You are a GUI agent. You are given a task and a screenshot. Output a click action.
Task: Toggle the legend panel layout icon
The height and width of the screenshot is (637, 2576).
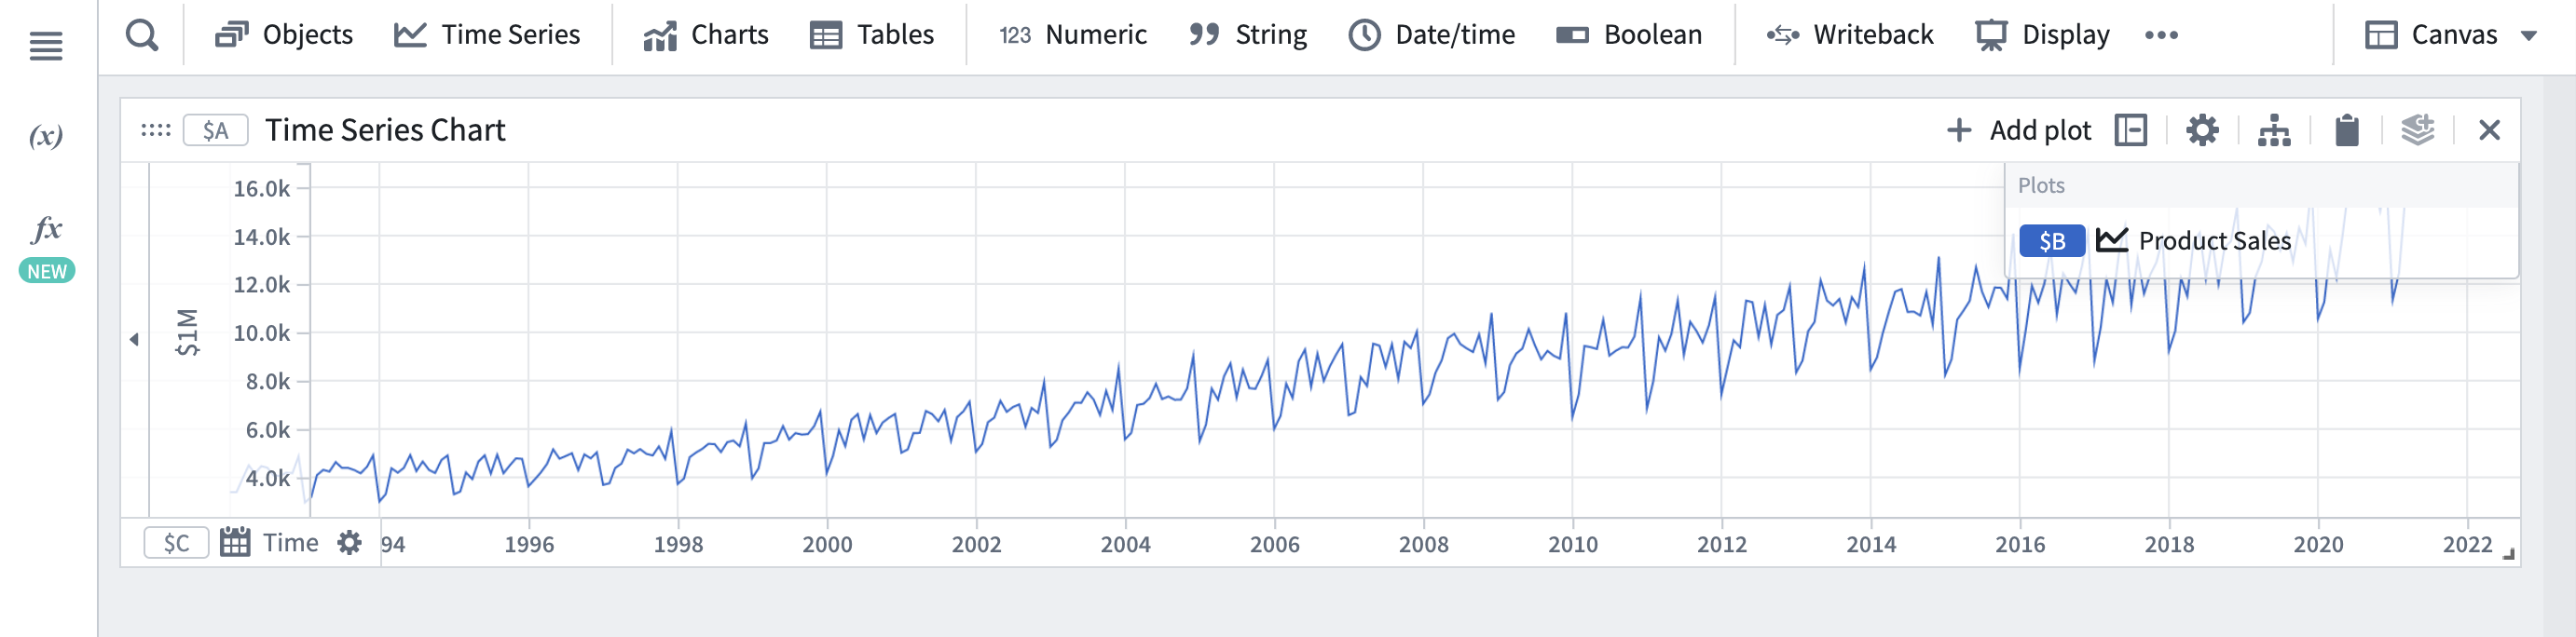pos(2131,130)
